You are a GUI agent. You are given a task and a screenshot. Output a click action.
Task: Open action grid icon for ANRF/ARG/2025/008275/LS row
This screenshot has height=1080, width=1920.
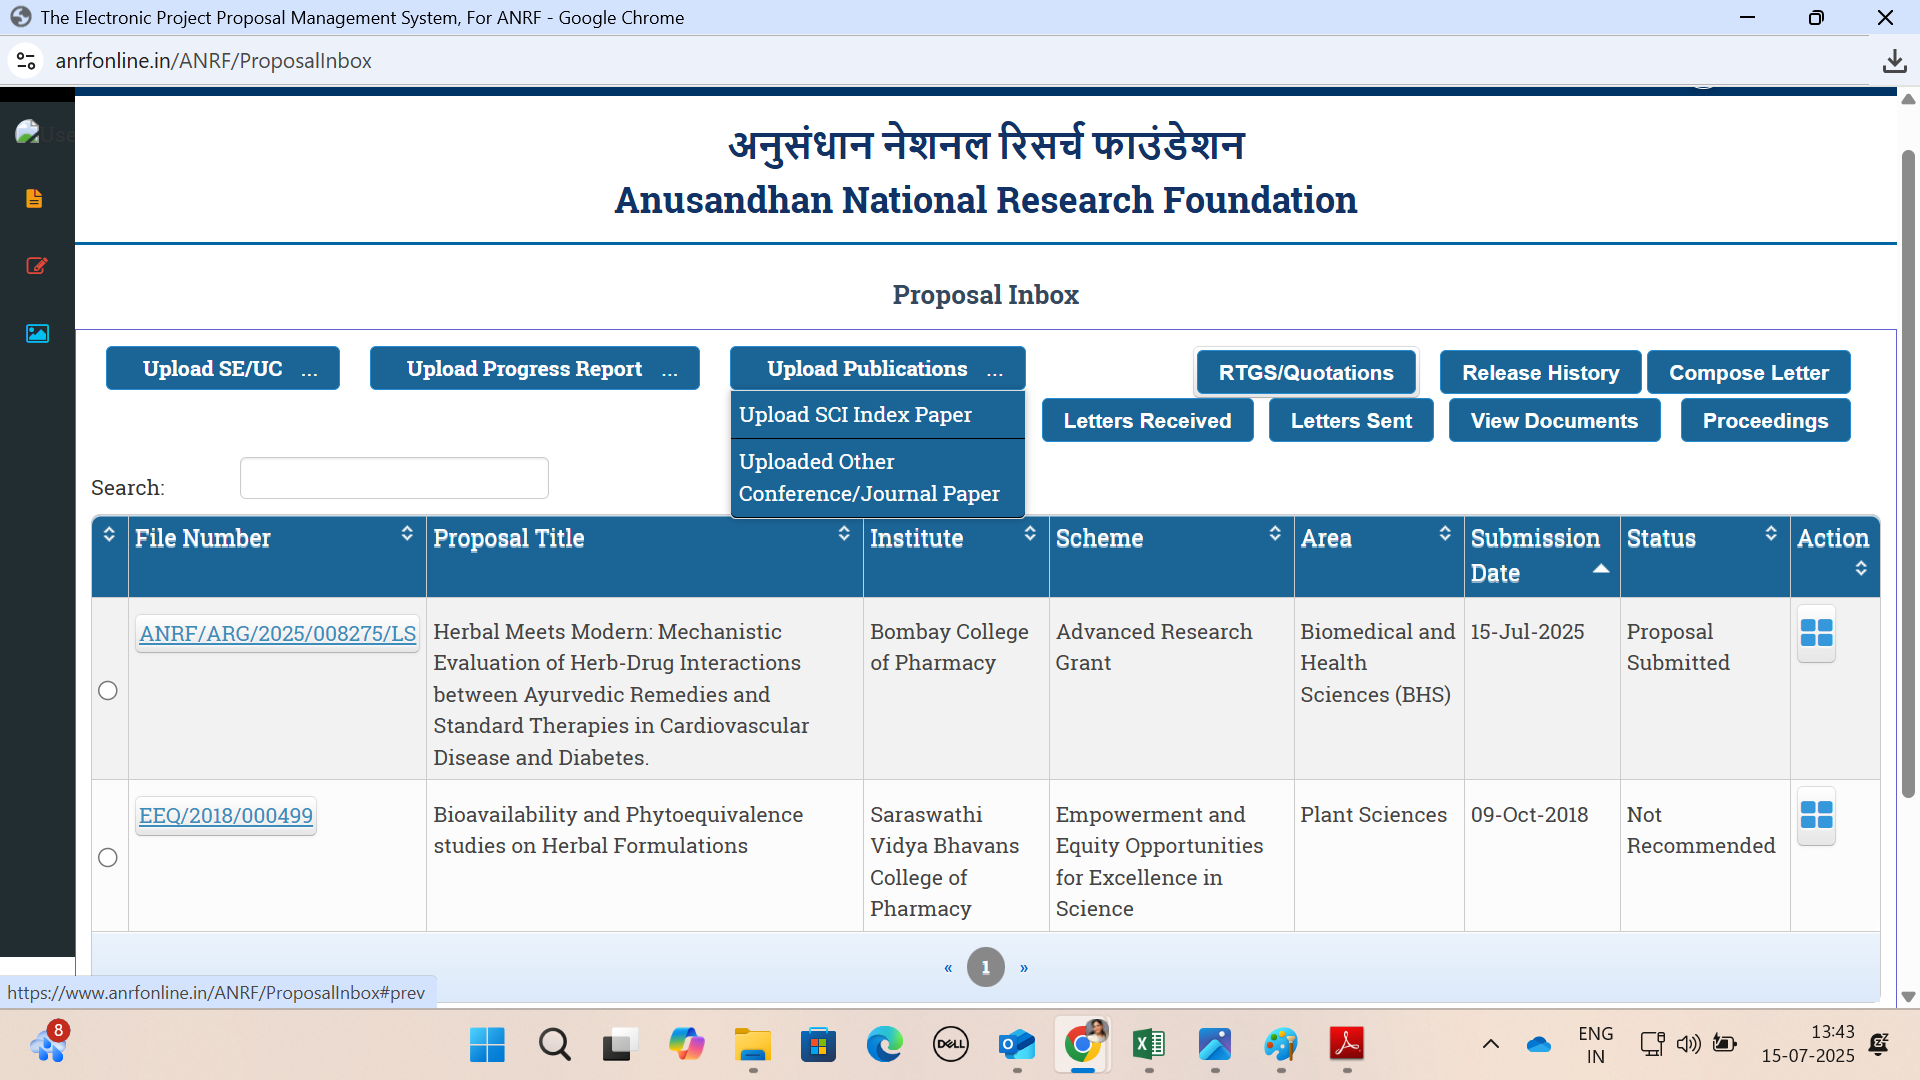tap(1816, 633)
